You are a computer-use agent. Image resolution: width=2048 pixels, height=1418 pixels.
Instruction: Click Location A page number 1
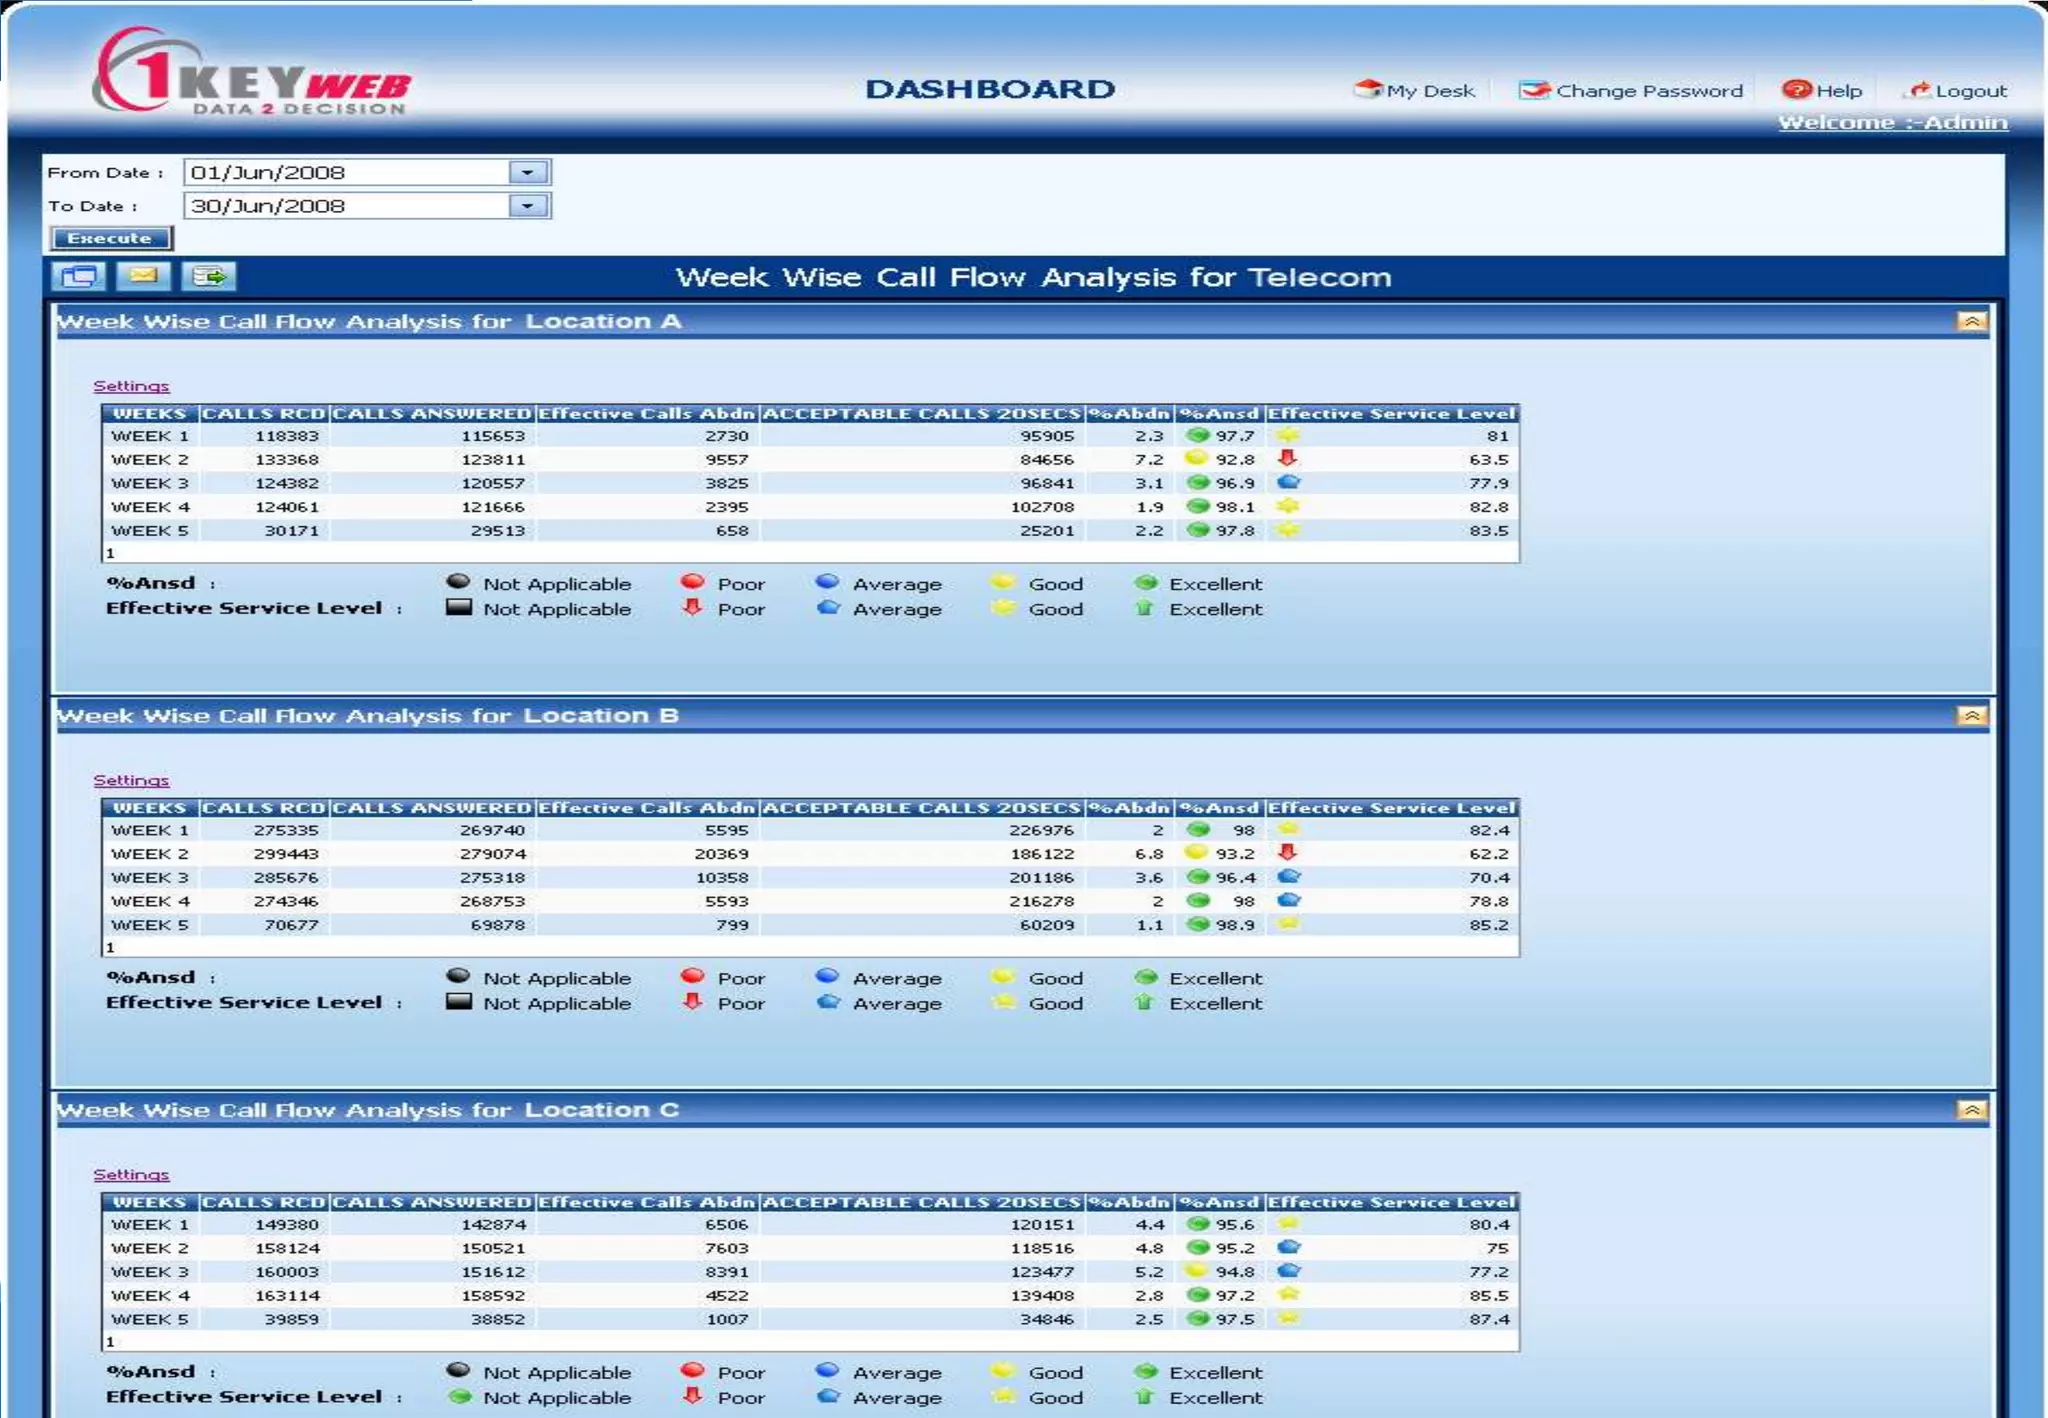click(x=110, y=553)
